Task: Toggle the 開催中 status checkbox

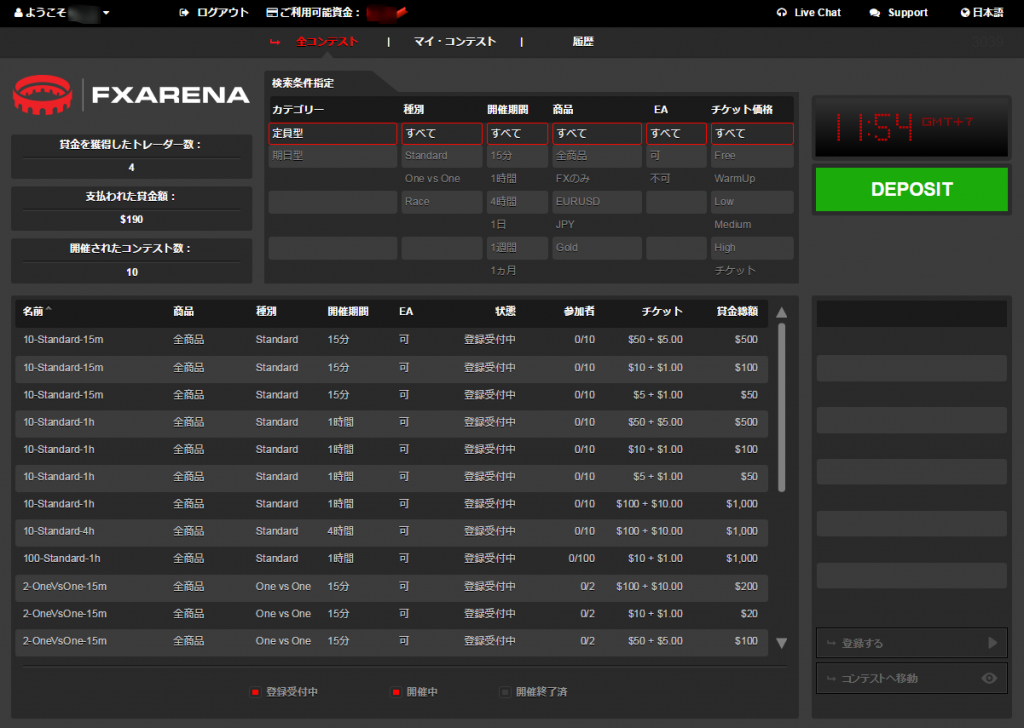Action: point(396,692)
